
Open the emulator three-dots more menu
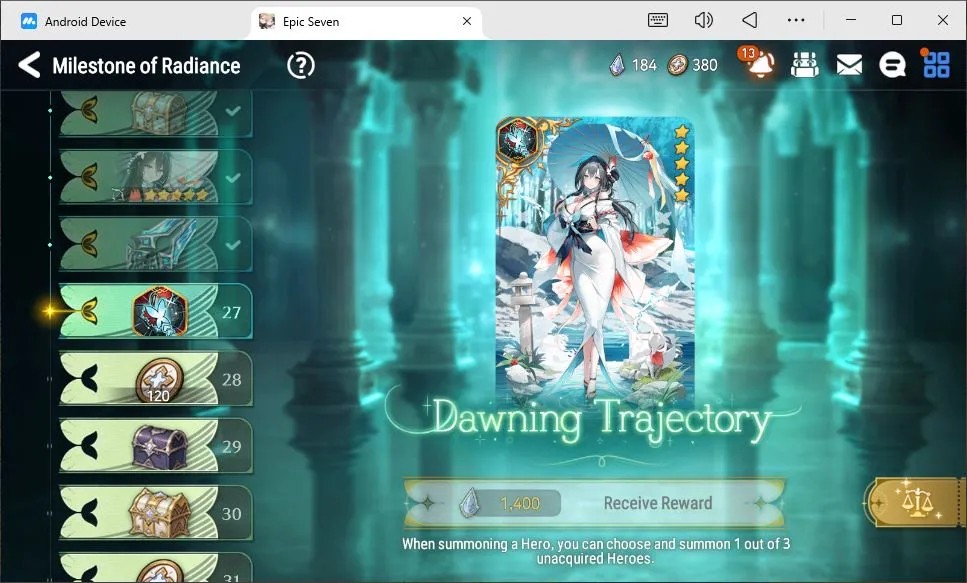point(796,20)
